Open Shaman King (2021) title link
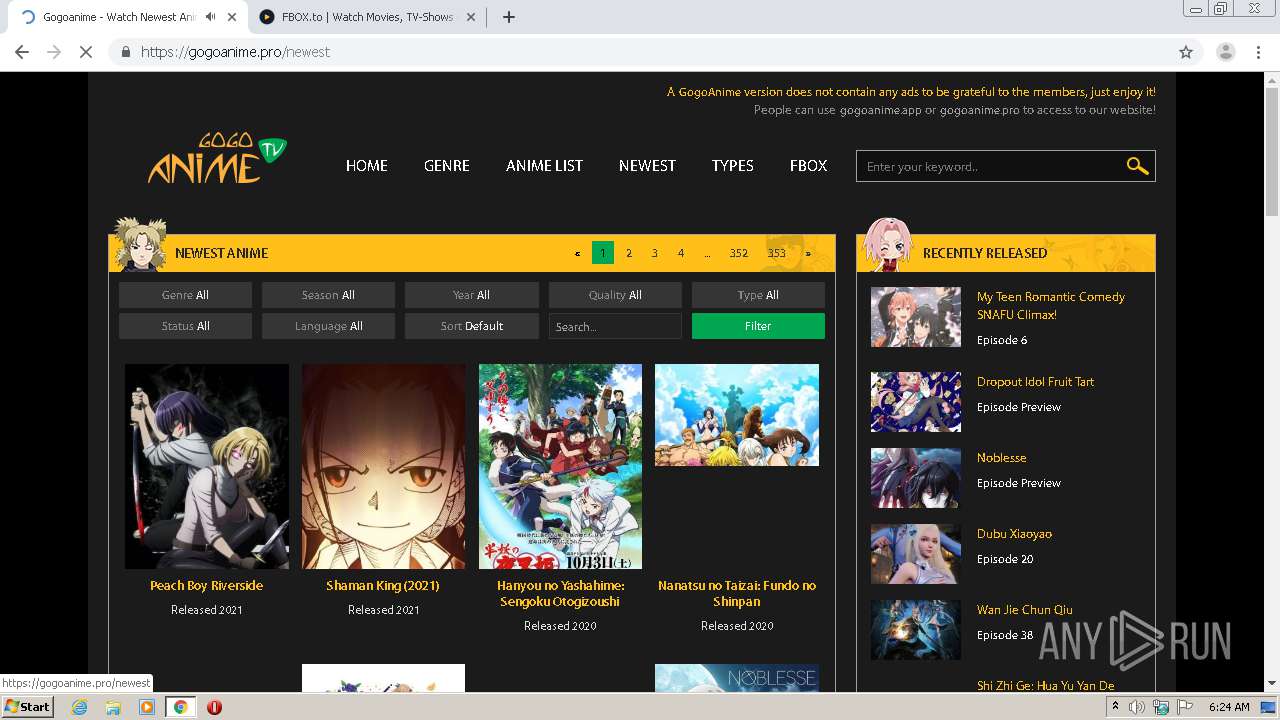Viewport: 1280px width, 720px height. tap(383, 586)
